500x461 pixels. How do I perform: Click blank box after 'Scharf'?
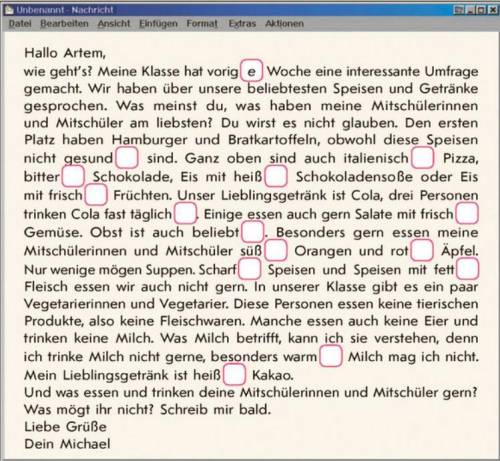point(250,269)
